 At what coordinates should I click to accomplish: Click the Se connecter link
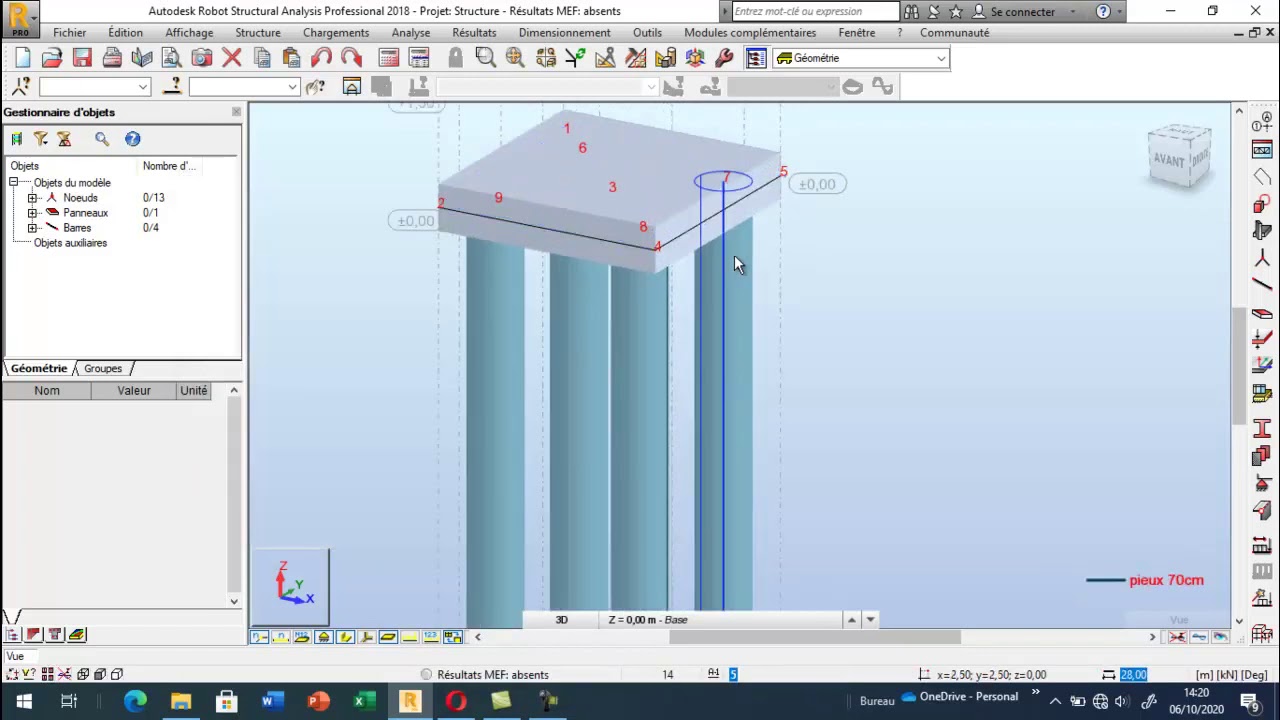coord(1022,12)
